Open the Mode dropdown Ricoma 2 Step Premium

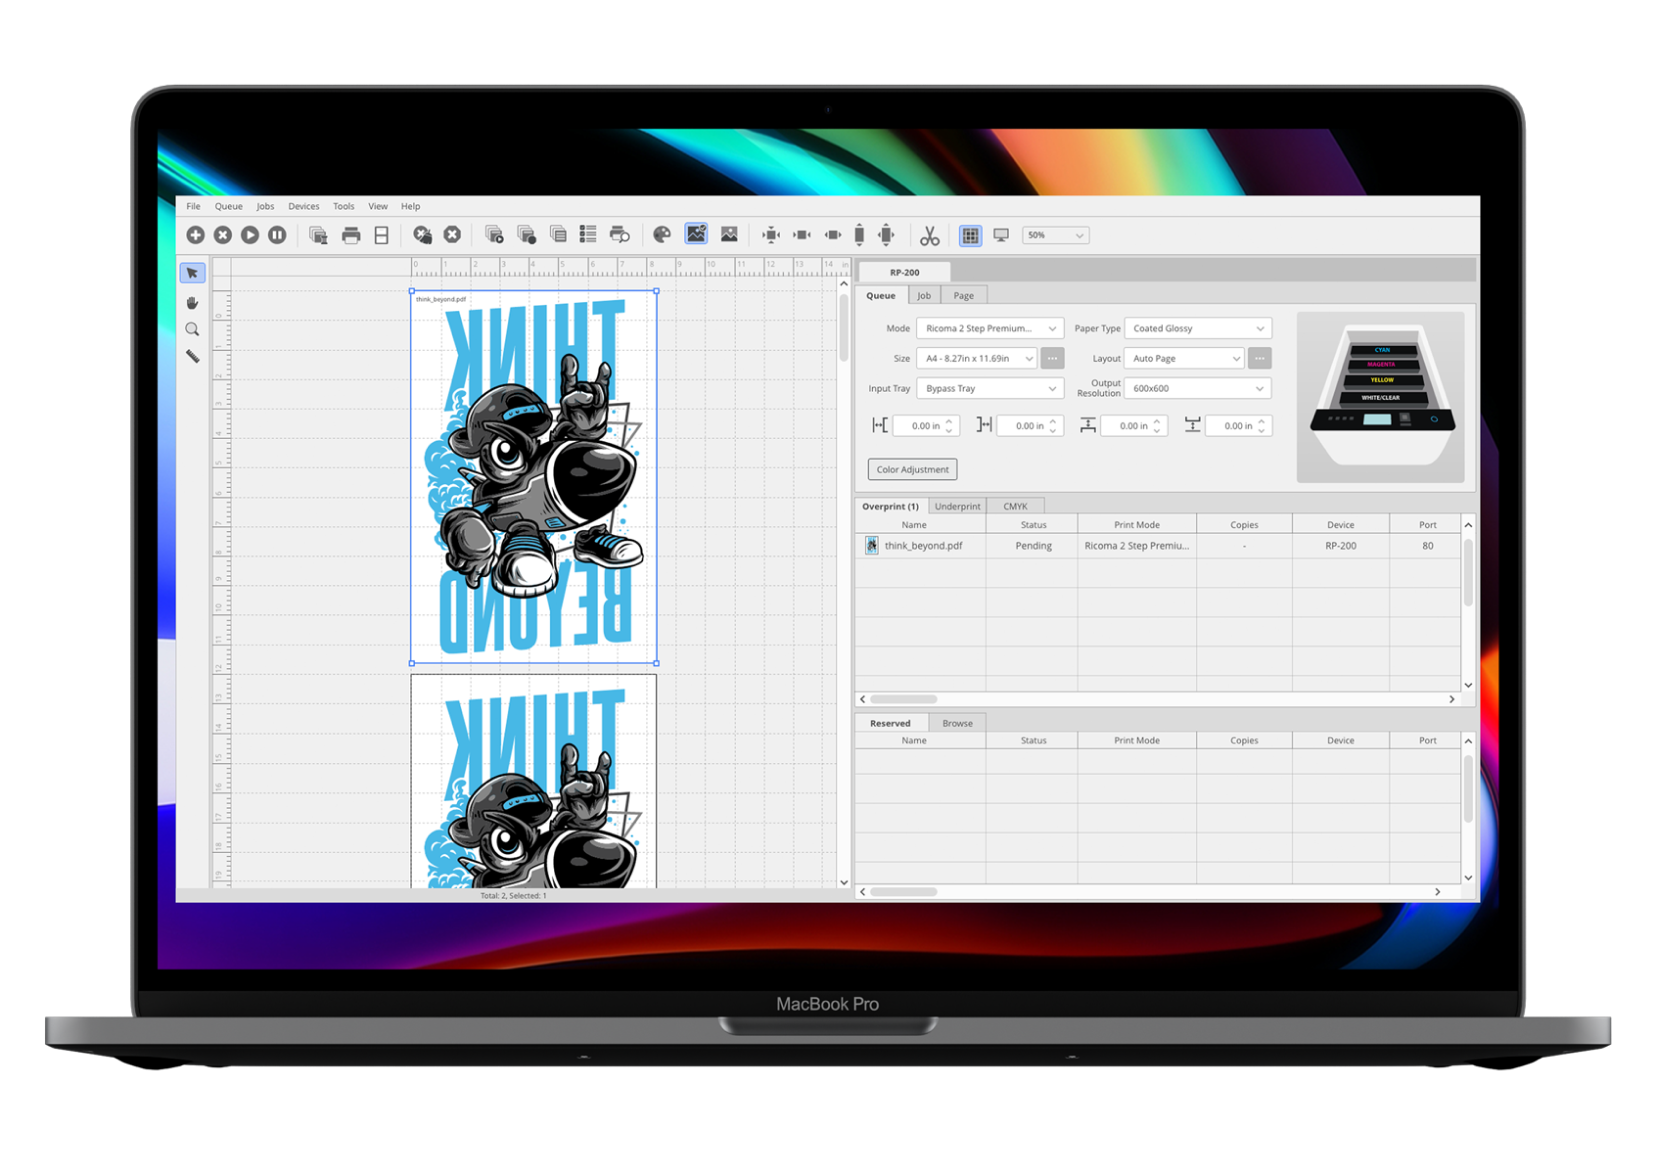[989, 328]
